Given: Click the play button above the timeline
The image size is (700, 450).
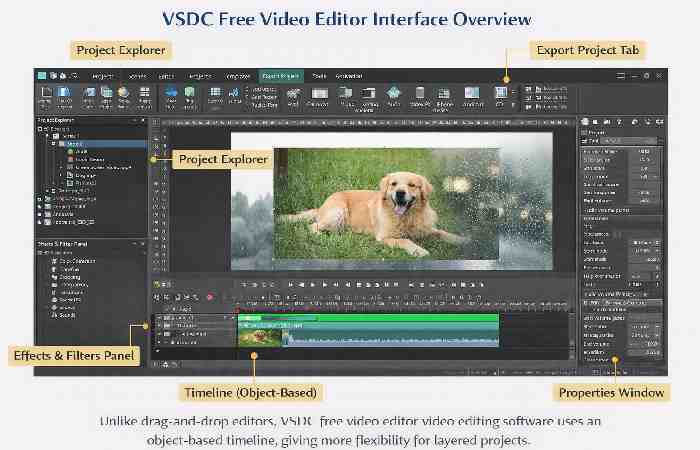Looking at the screenshot, I should point(325,284).
